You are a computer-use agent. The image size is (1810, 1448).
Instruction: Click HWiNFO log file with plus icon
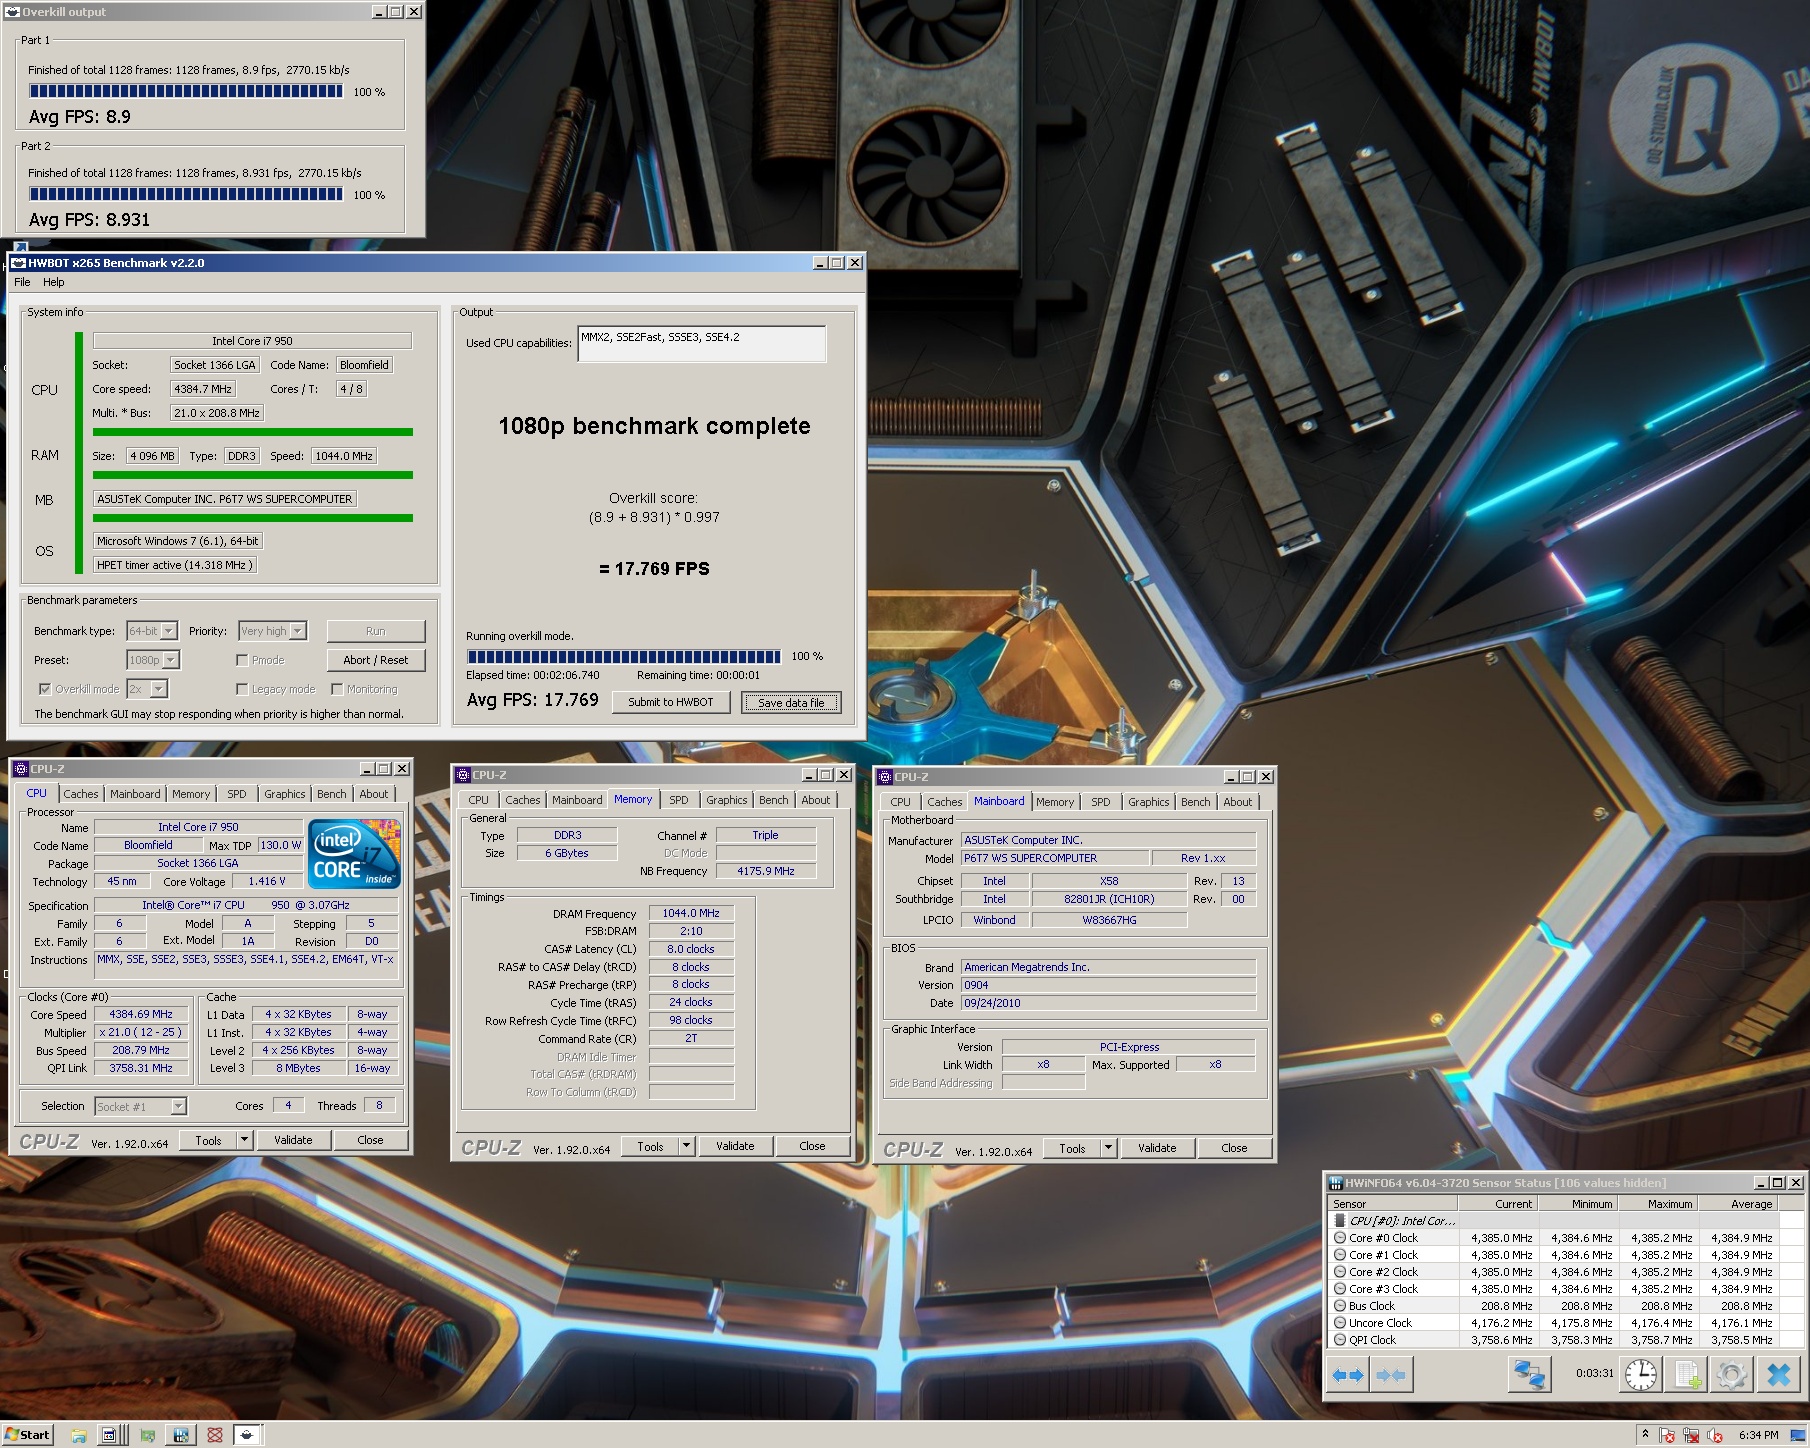tap(1687, 1375)
